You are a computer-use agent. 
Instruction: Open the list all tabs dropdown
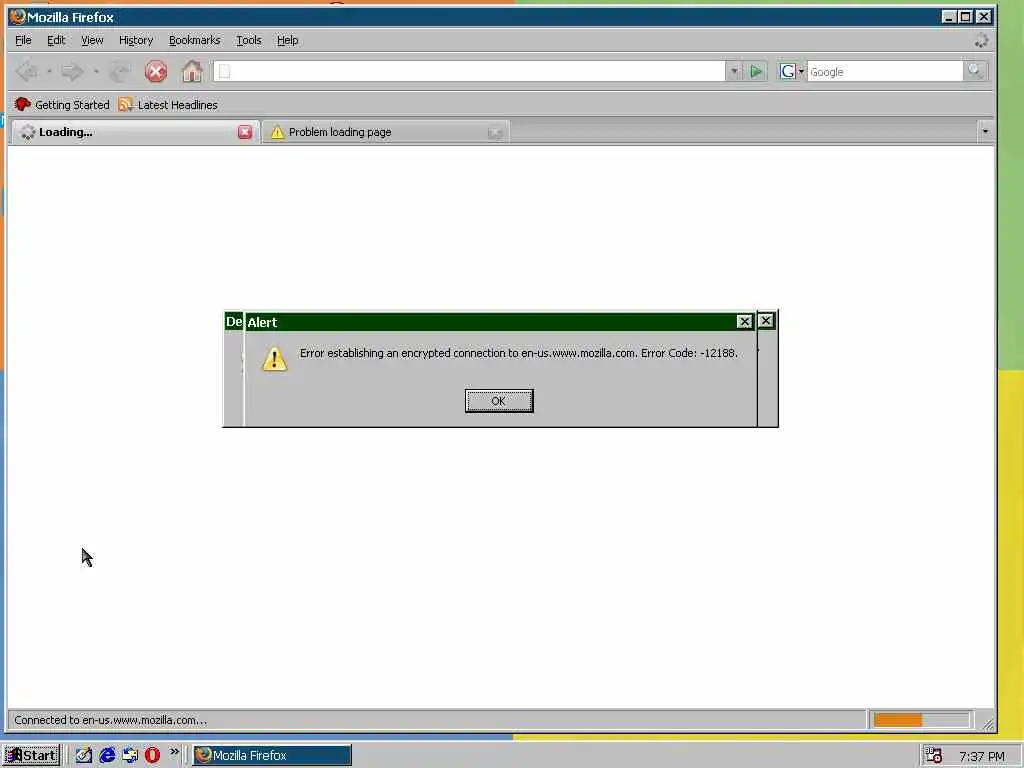(985, 131)
